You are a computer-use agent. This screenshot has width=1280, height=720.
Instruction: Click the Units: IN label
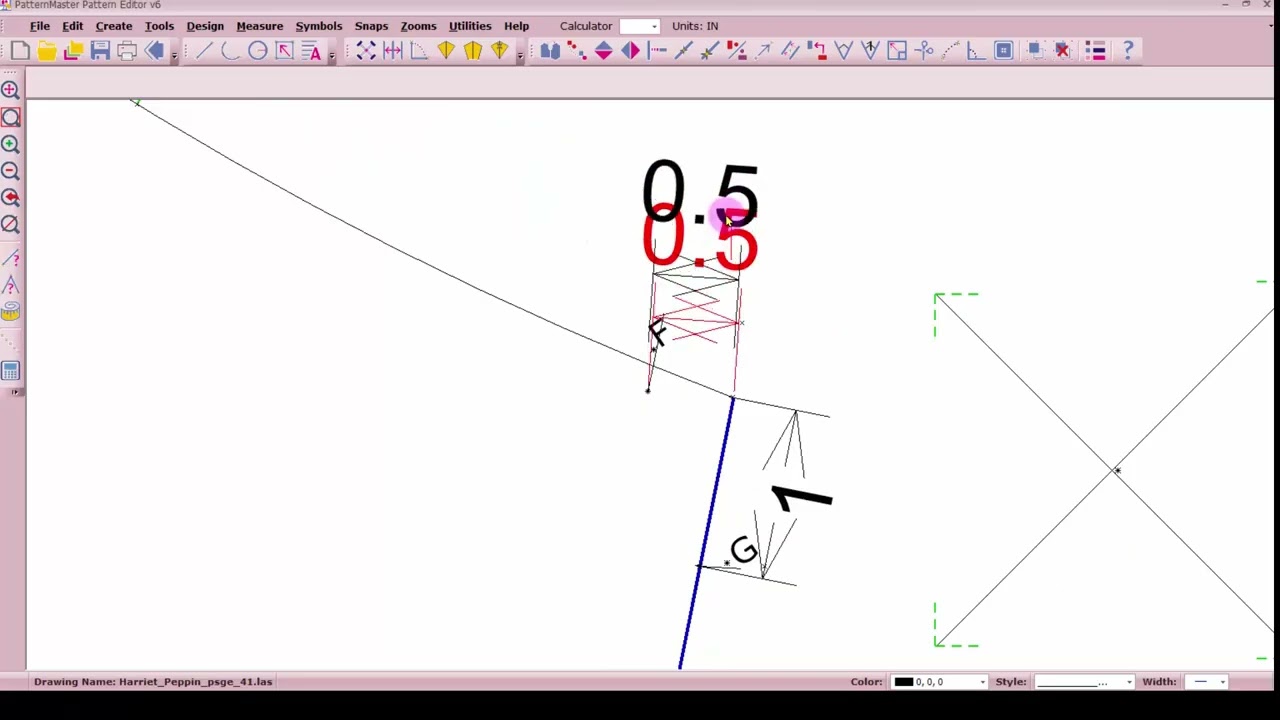[695, 26]
